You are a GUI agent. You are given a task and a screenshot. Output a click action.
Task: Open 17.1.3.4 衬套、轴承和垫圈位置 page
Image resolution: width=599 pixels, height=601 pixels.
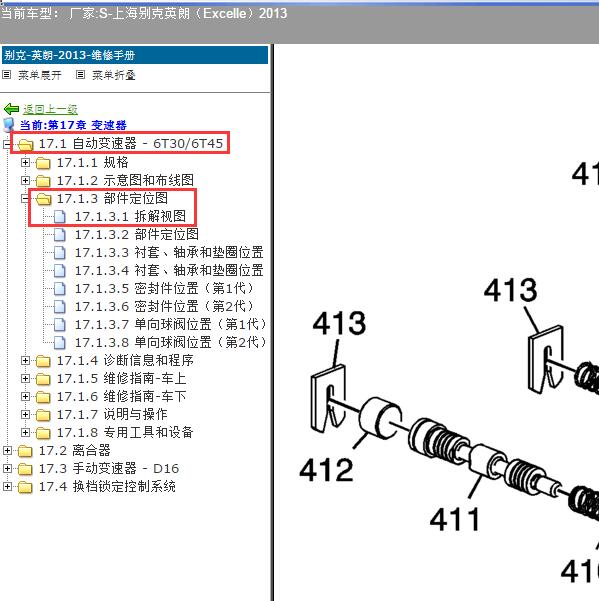click(x=169, y=271)
